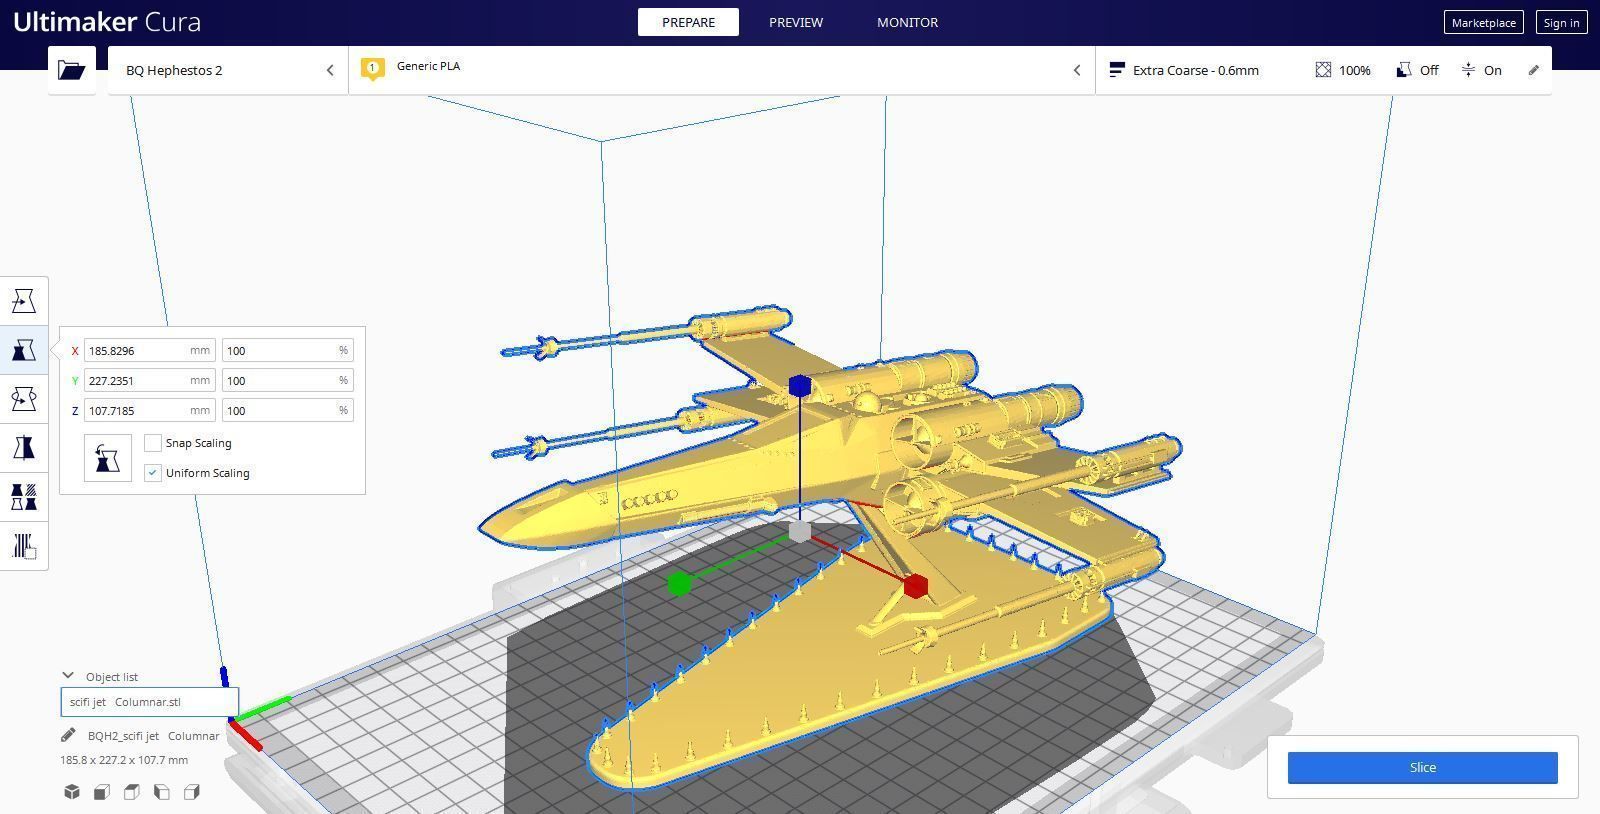Click the 185.8 x 227.2 x 107.7 mm dimensions text
This screenshot has height=814, width=1600.
124,760
